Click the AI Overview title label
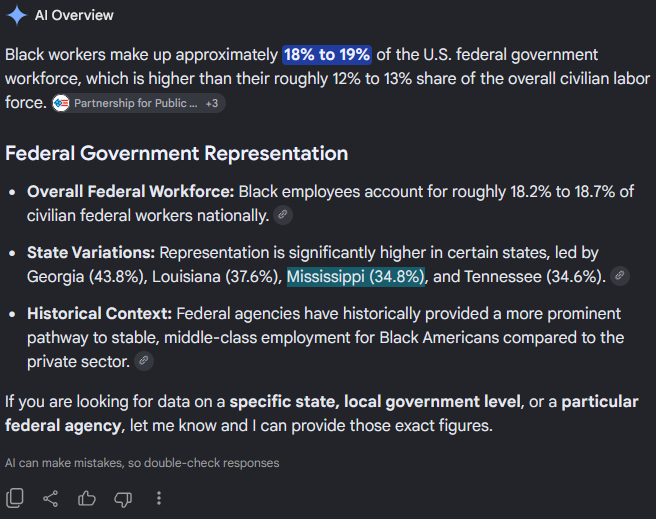Image resolution: width=656 pixels, height=519 pixels. click(74, 15)
